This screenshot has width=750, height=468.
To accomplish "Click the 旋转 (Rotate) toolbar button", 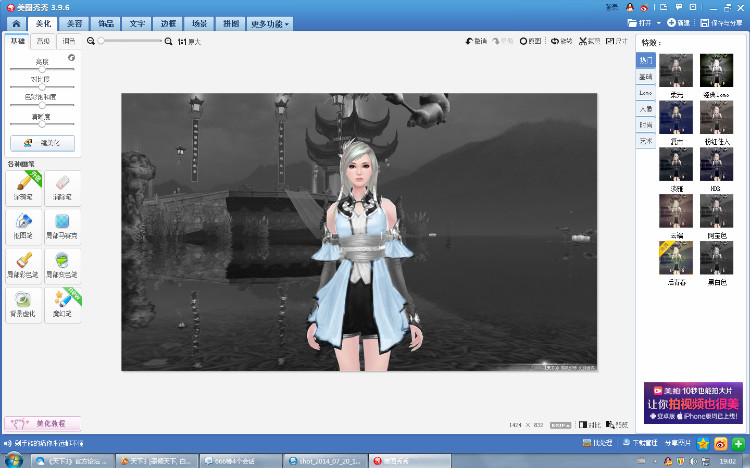I will tap(562, 41).
